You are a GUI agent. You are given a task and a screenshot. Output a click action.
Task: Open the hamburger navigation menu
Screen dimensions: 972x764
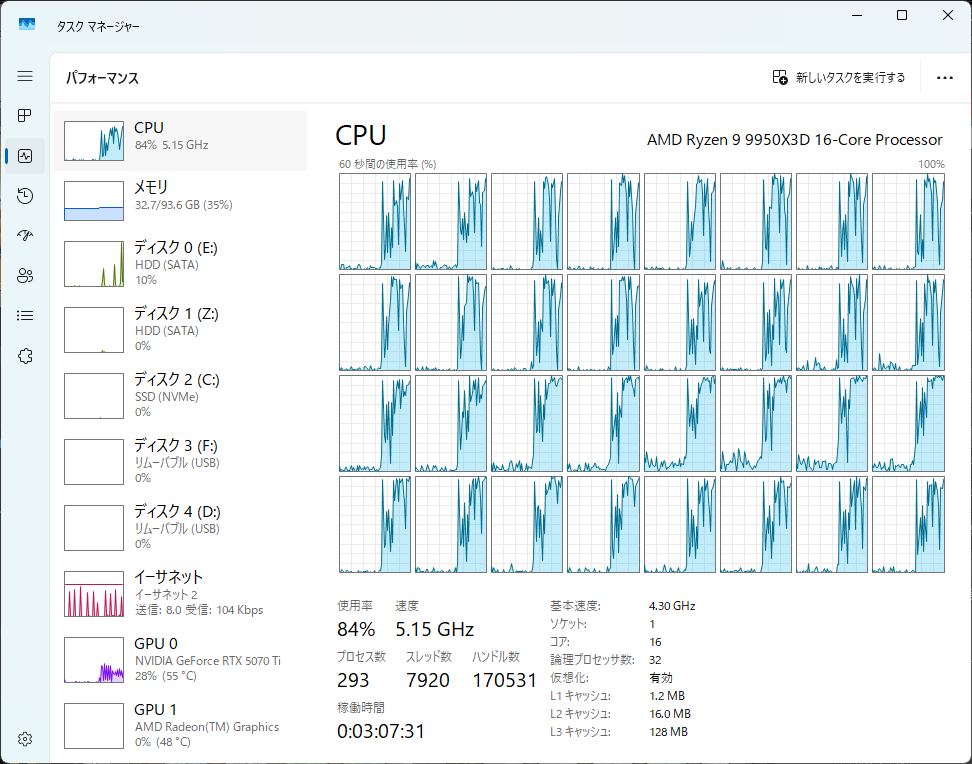click(25, 76)
